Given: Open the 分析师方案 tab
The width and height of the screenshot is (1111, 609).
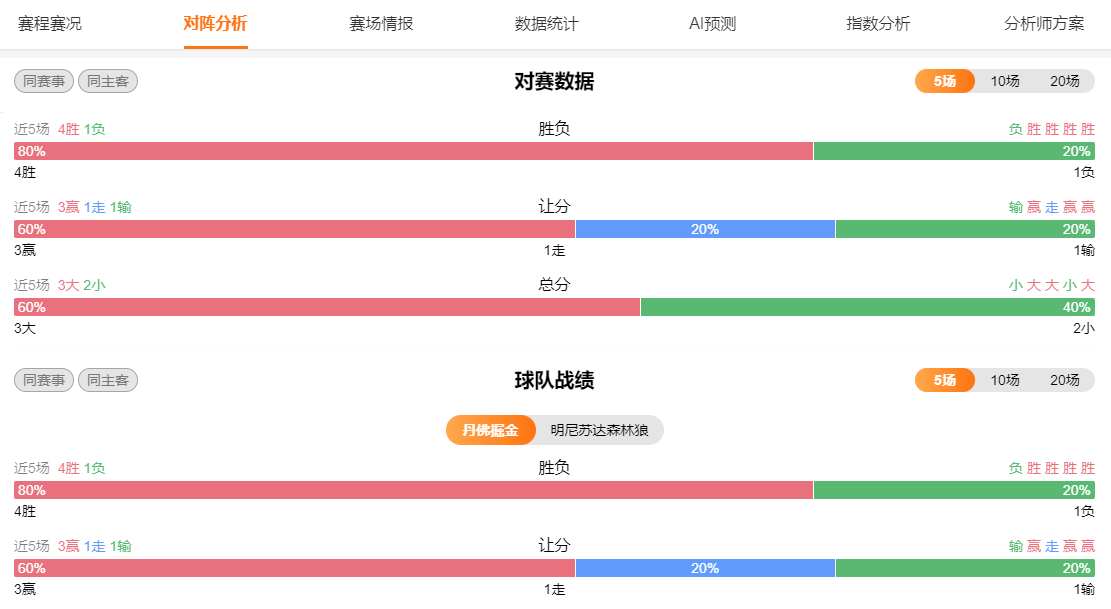Looking at the screenshot, I should (x=1044, y=24).
